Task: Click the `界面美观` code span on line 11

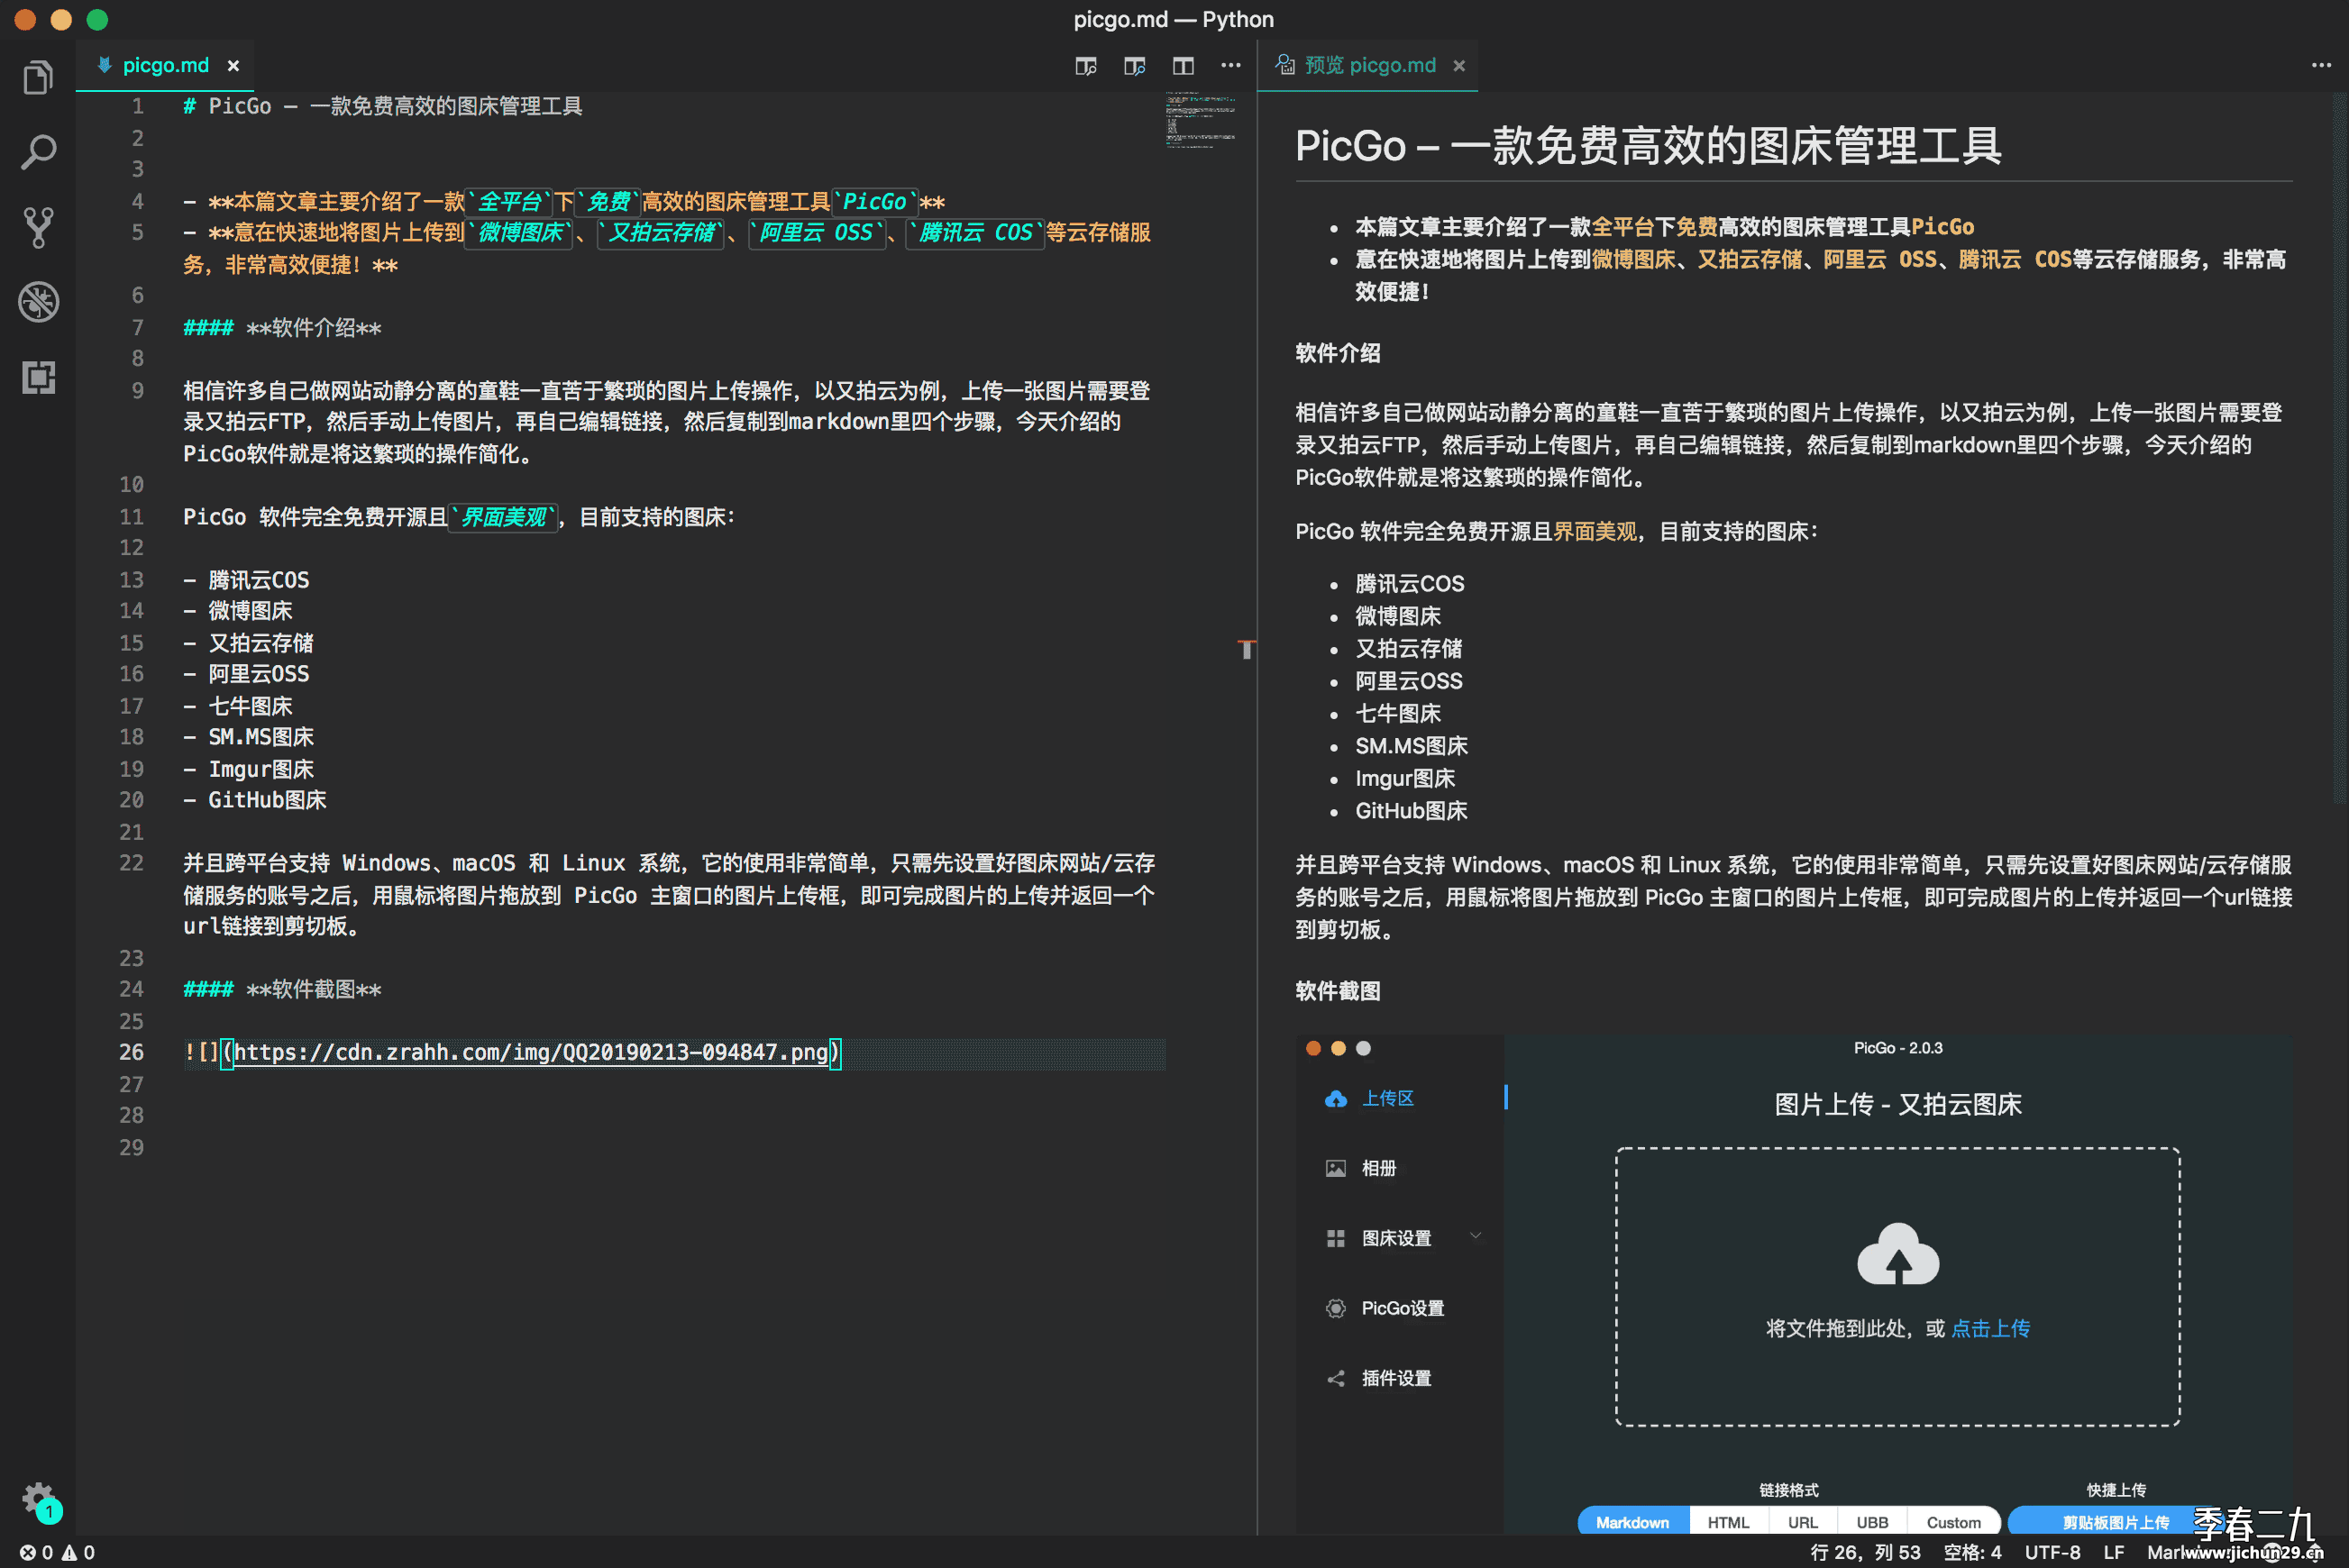Action: pos(503,517)
